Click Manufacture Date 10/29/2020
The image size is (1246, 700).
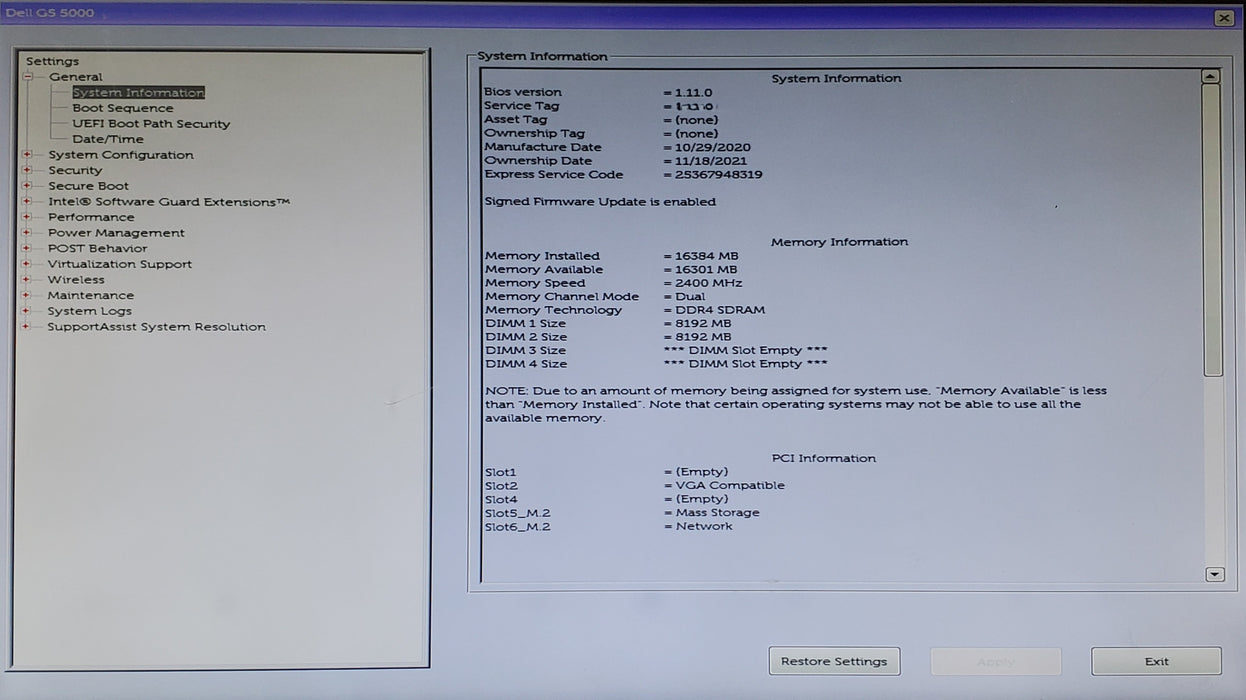coord(712,147)
